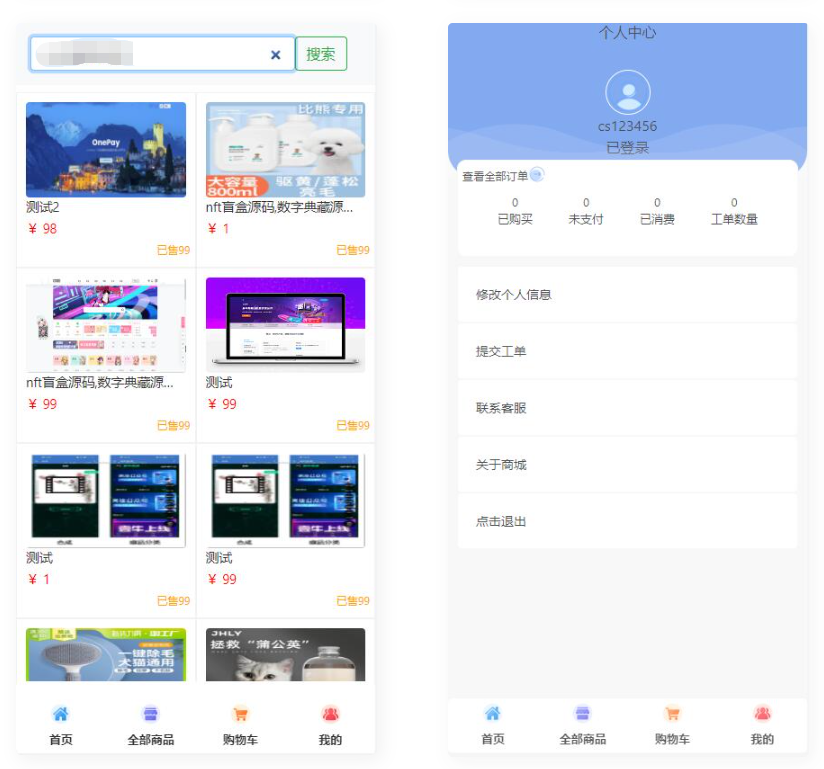The image size is (824, 769).
Task: Open the 购物车 shopping cart icon
Action: (x=239, y=712)
